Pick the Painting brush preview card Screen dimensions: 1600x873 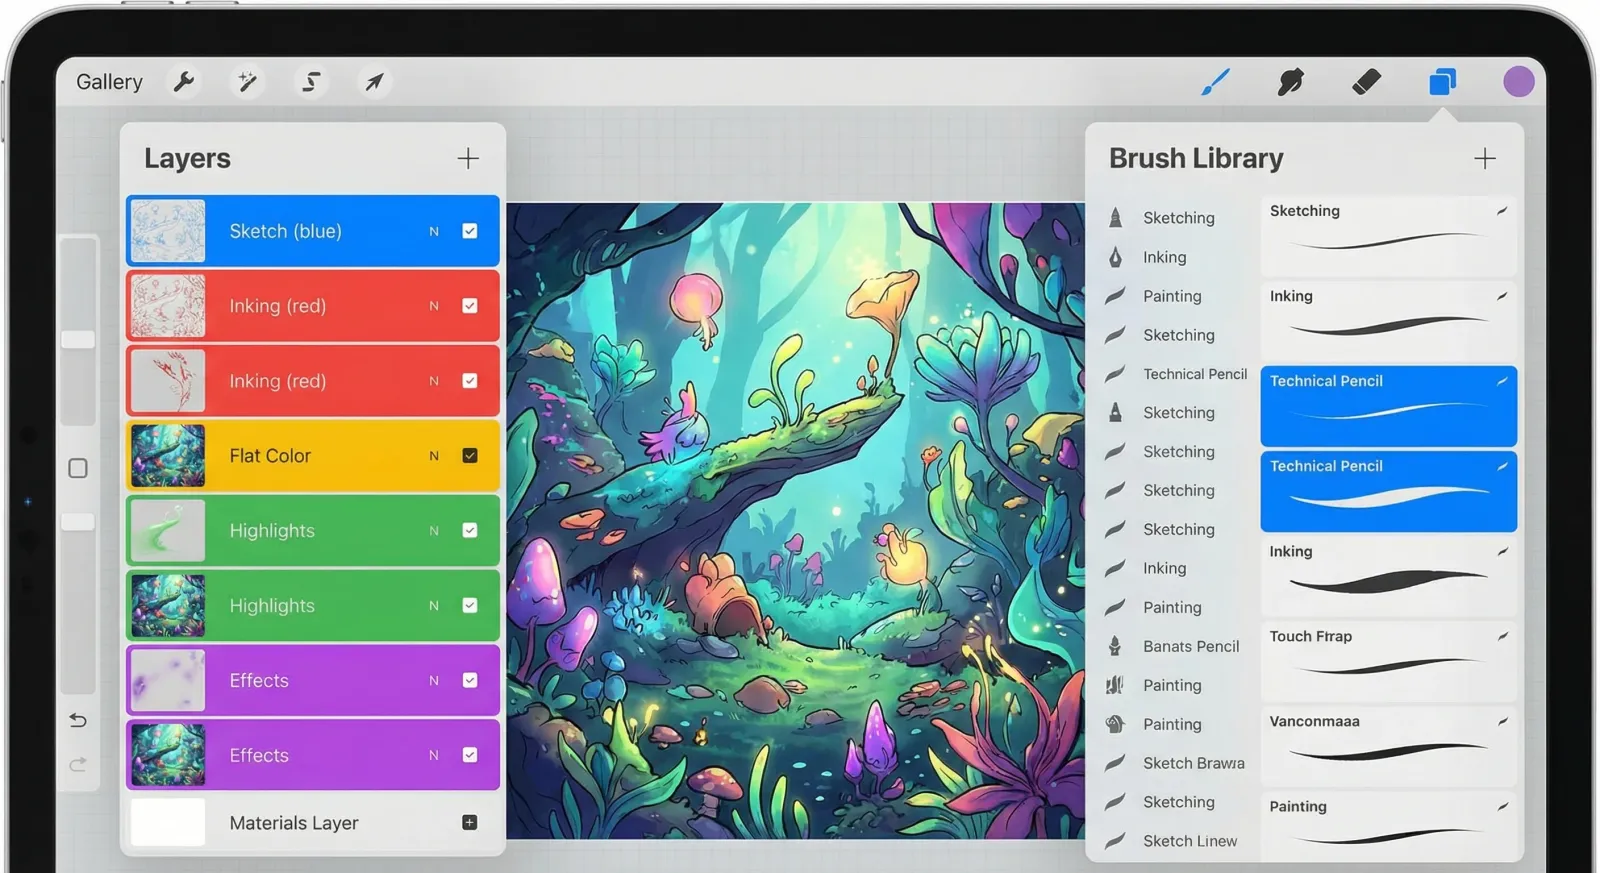1389,826
